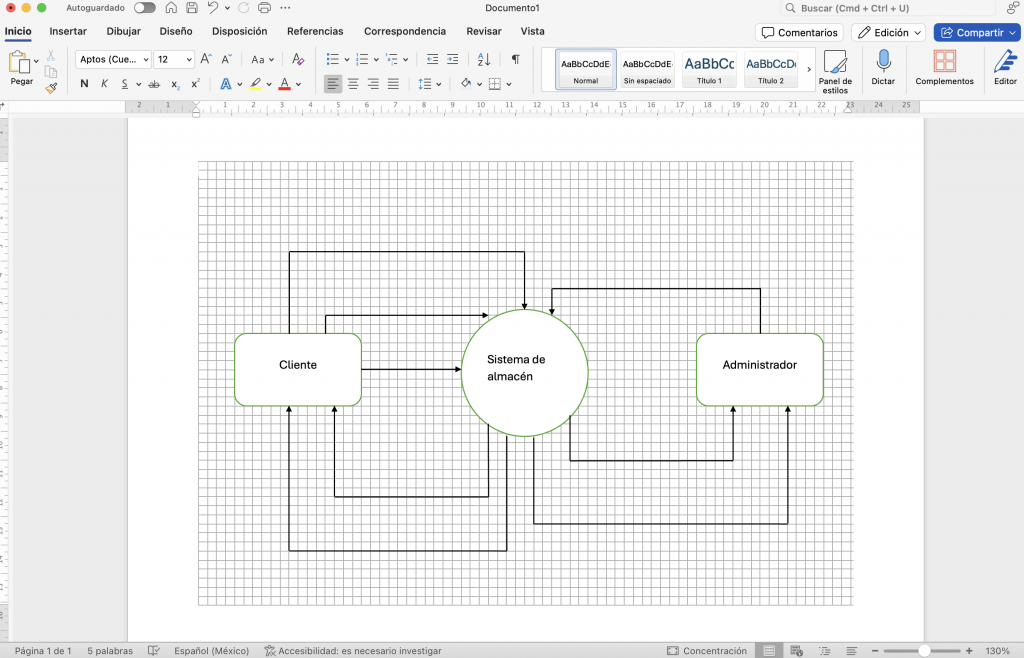Switch to the Diseño tab
The image size is (1024, 658).
(x=176, y=31)
